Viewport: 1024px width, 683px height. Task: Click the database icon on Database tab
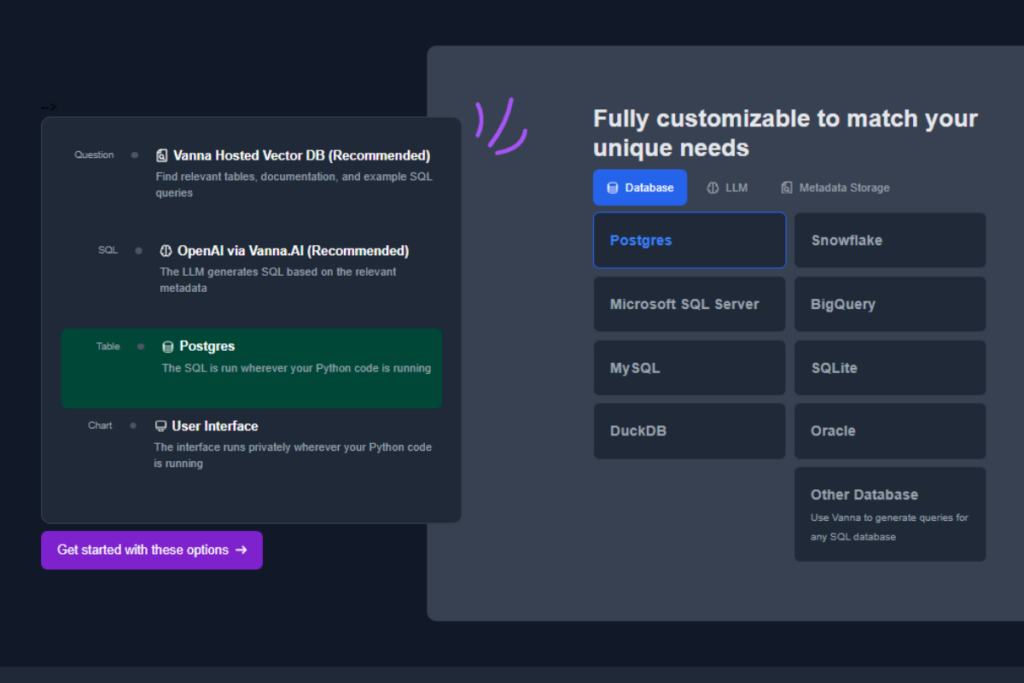(612, 188)
